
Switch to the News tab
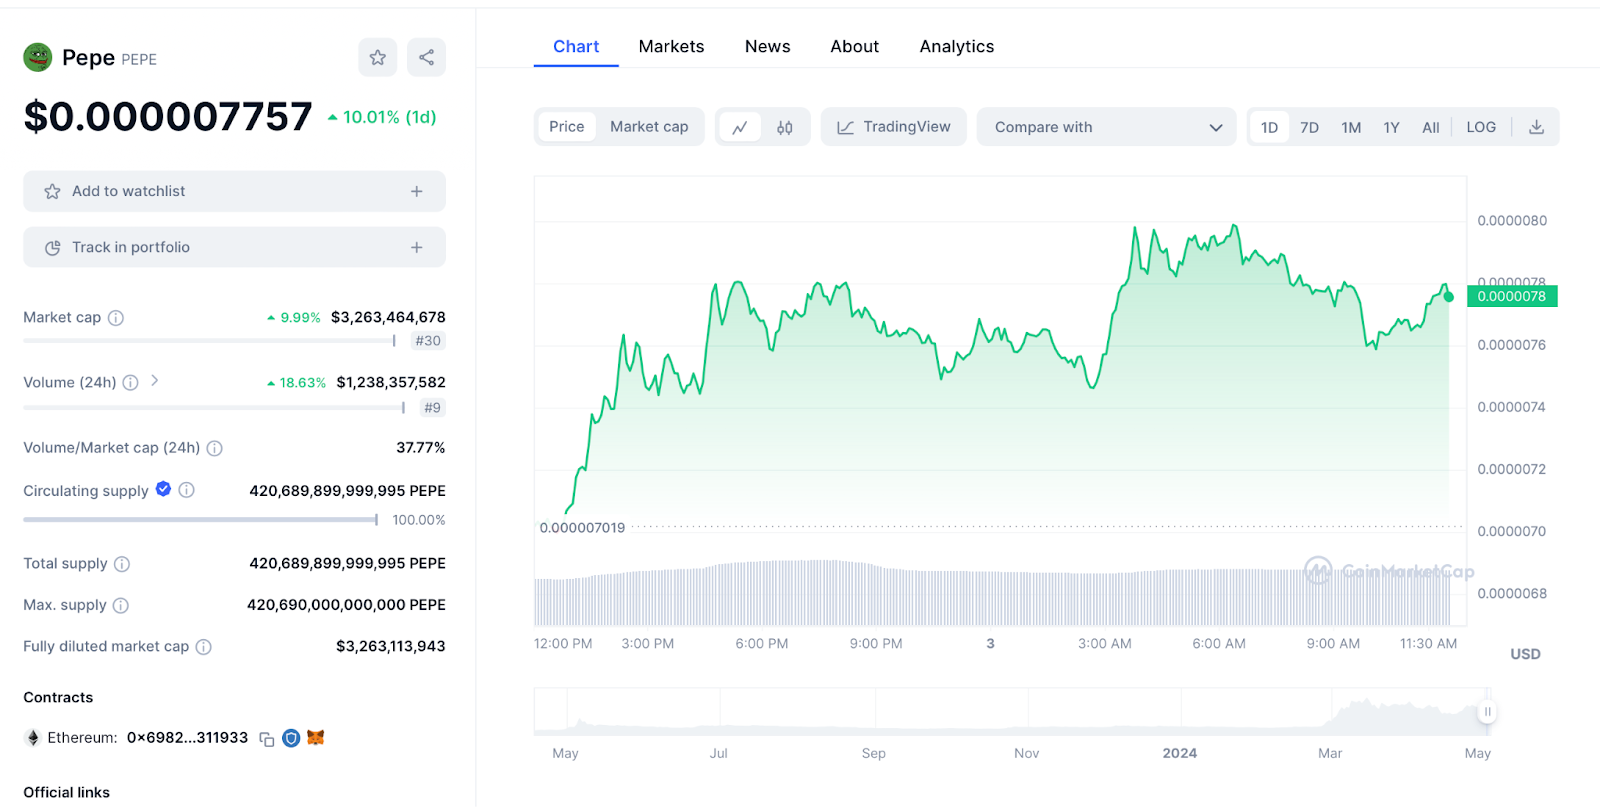[767, 47]
